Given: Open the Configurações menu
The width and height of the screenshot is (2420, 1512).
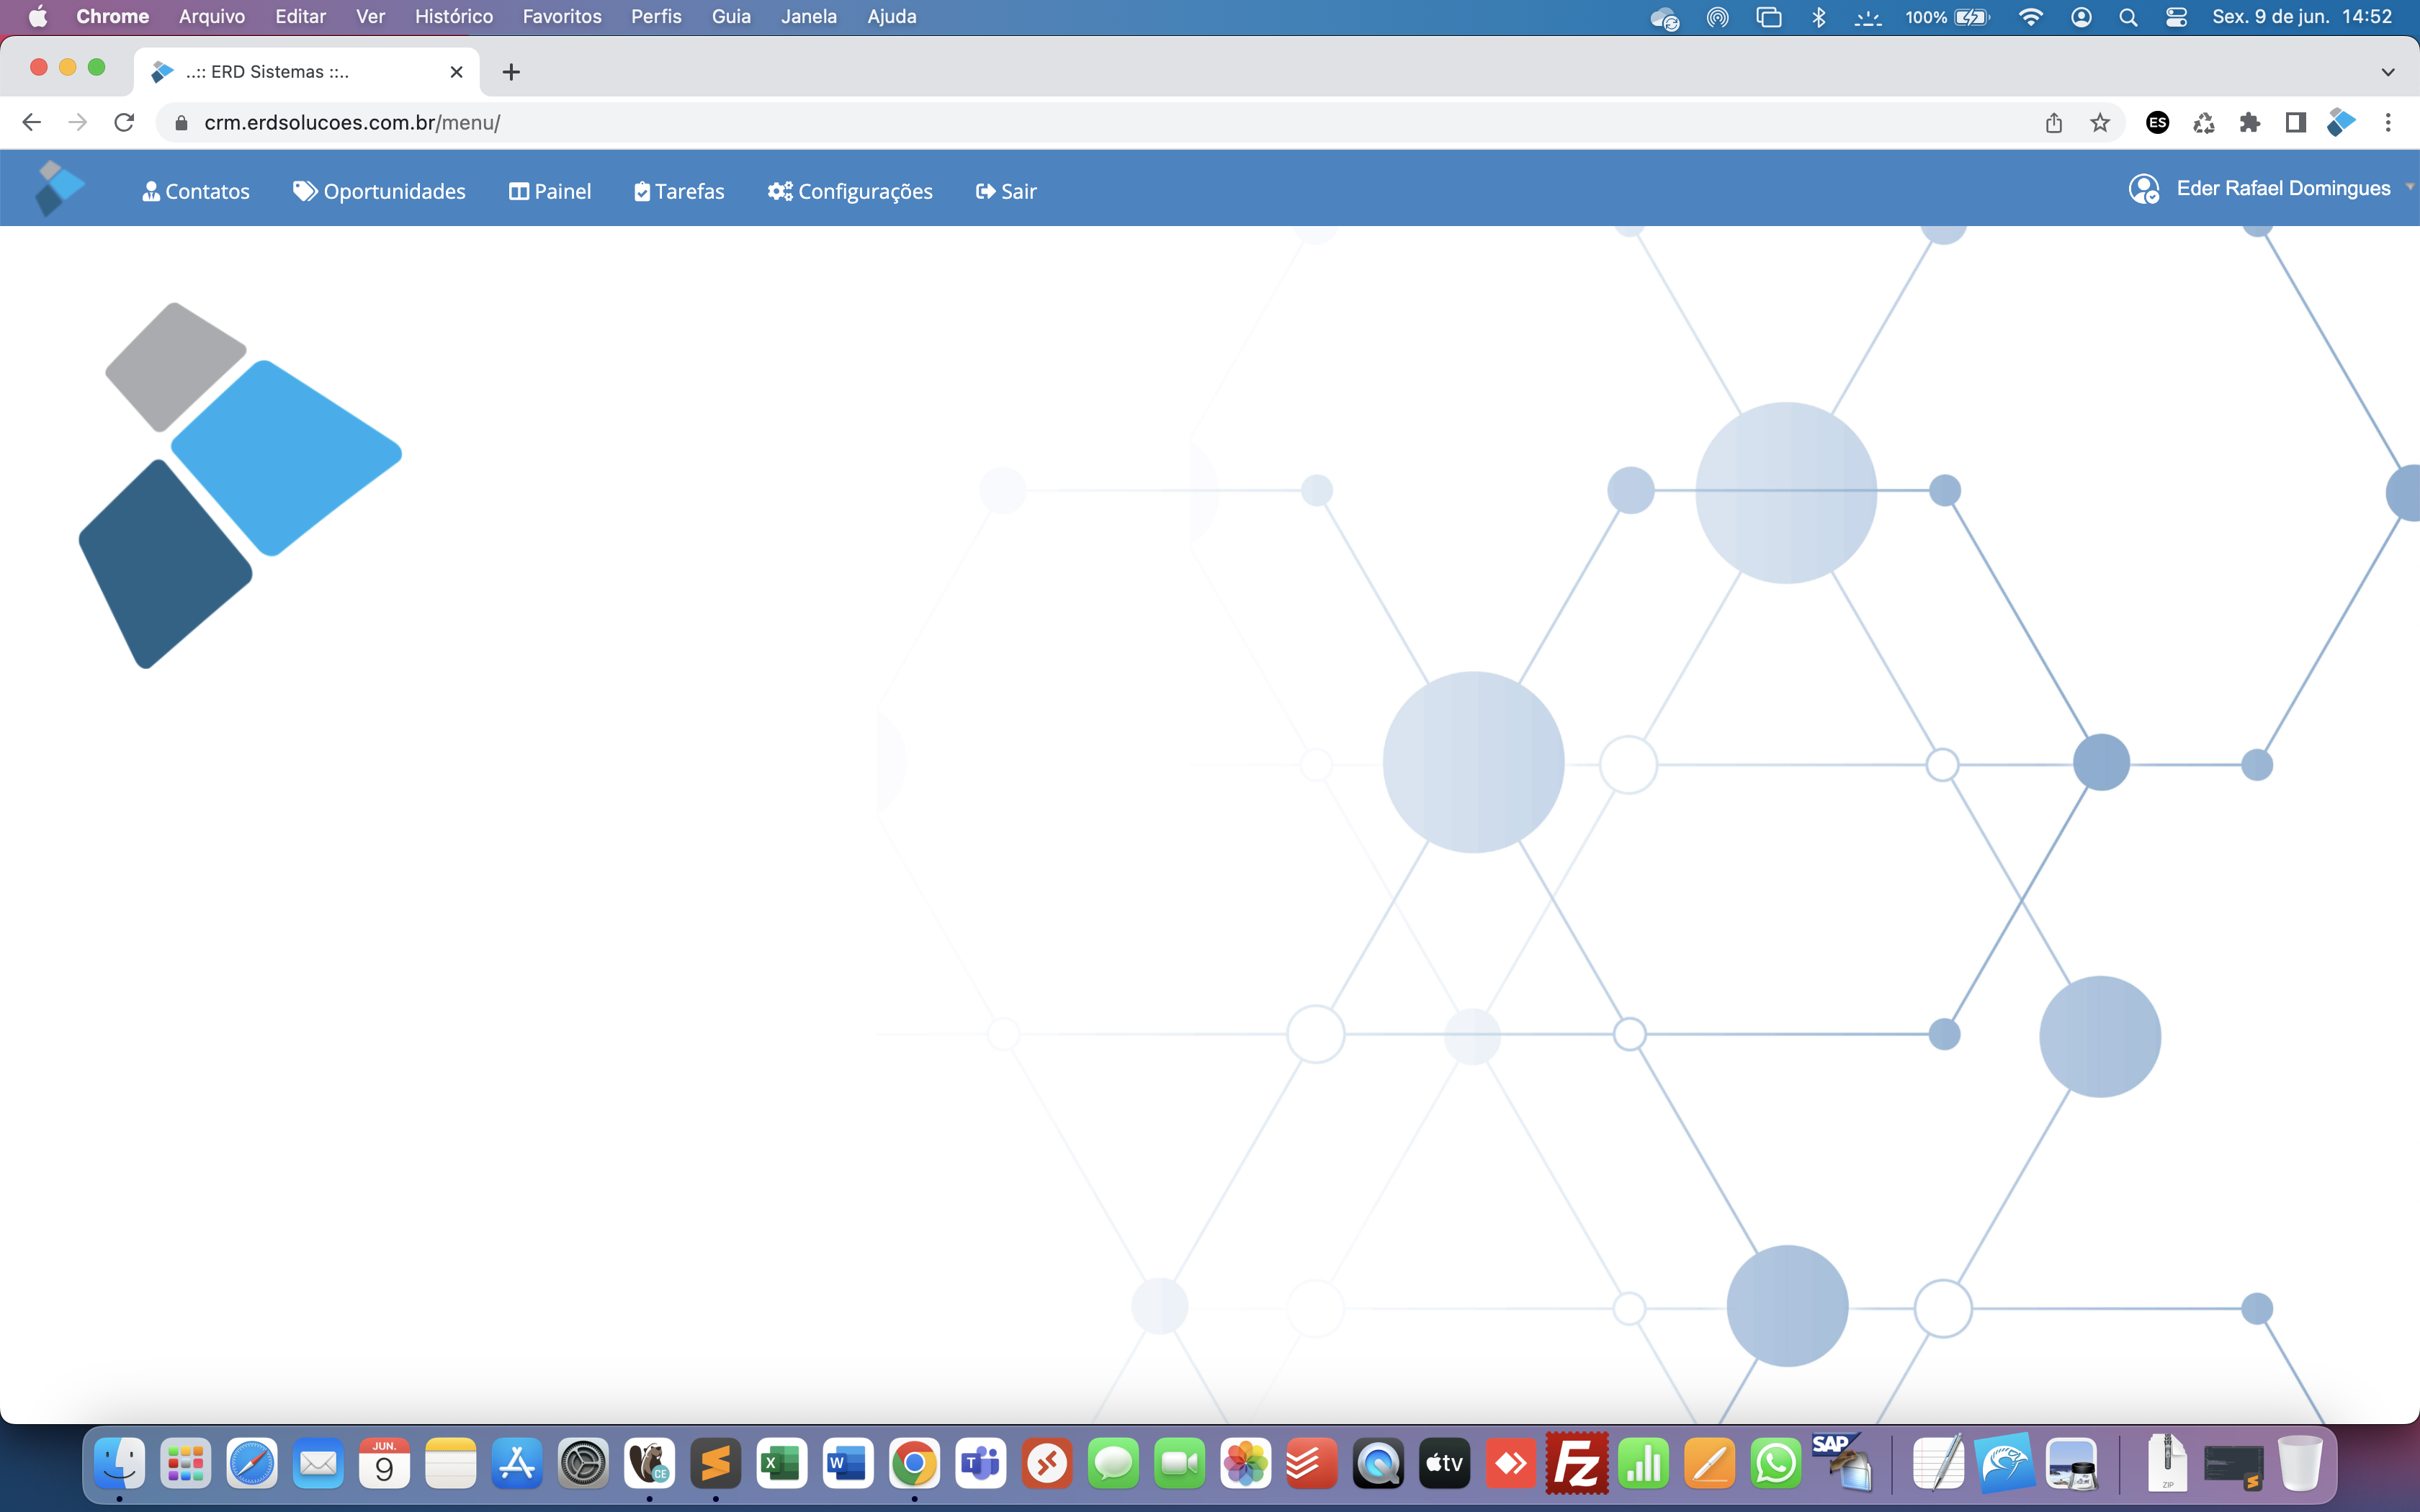Looking at the screenshot, I should 850,191.
